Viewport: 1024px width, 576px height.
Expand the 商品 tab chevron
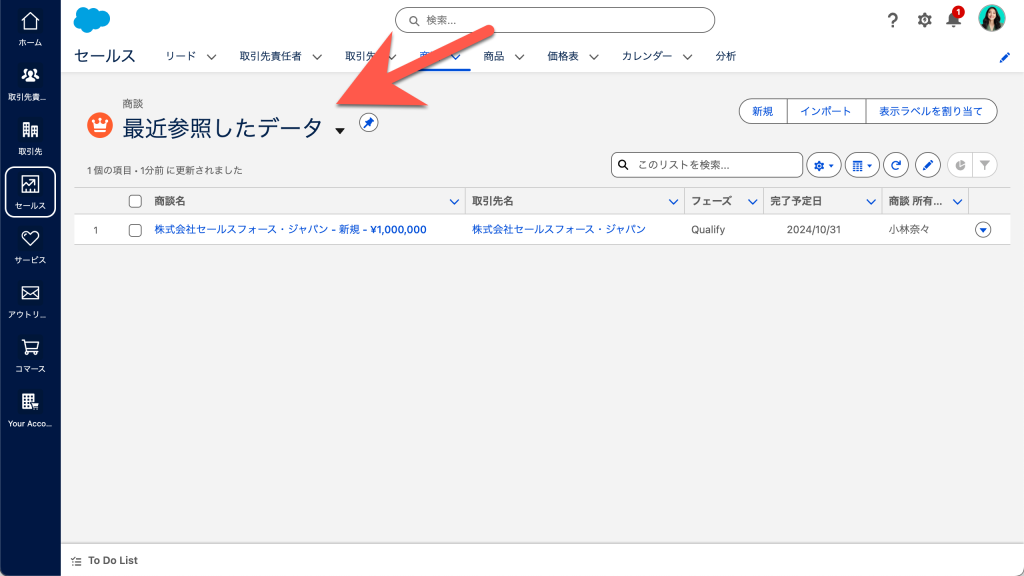coord(519,57)
